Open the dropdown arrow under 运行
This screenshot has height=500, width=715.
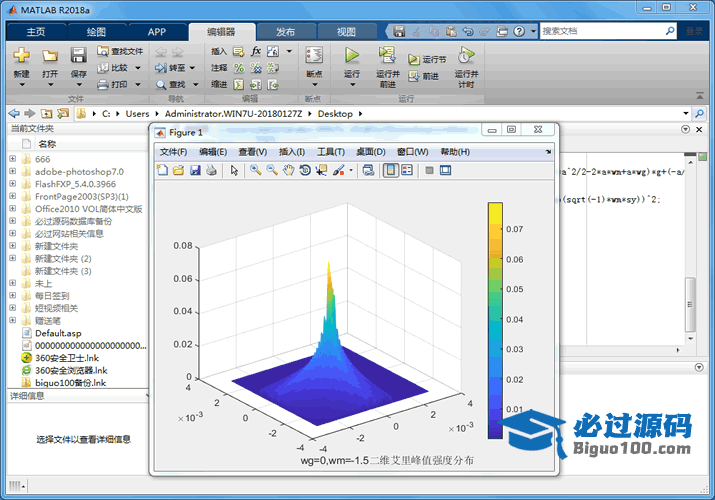(x=352, y=85)
